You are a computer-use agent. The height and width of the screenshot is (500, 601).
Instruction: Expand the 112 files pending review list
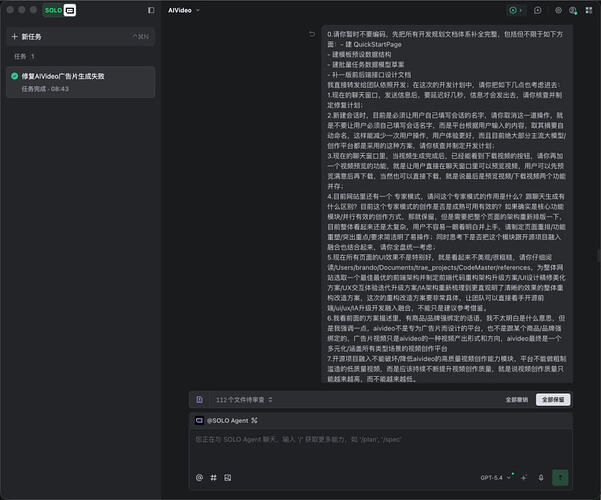[244, 400]
